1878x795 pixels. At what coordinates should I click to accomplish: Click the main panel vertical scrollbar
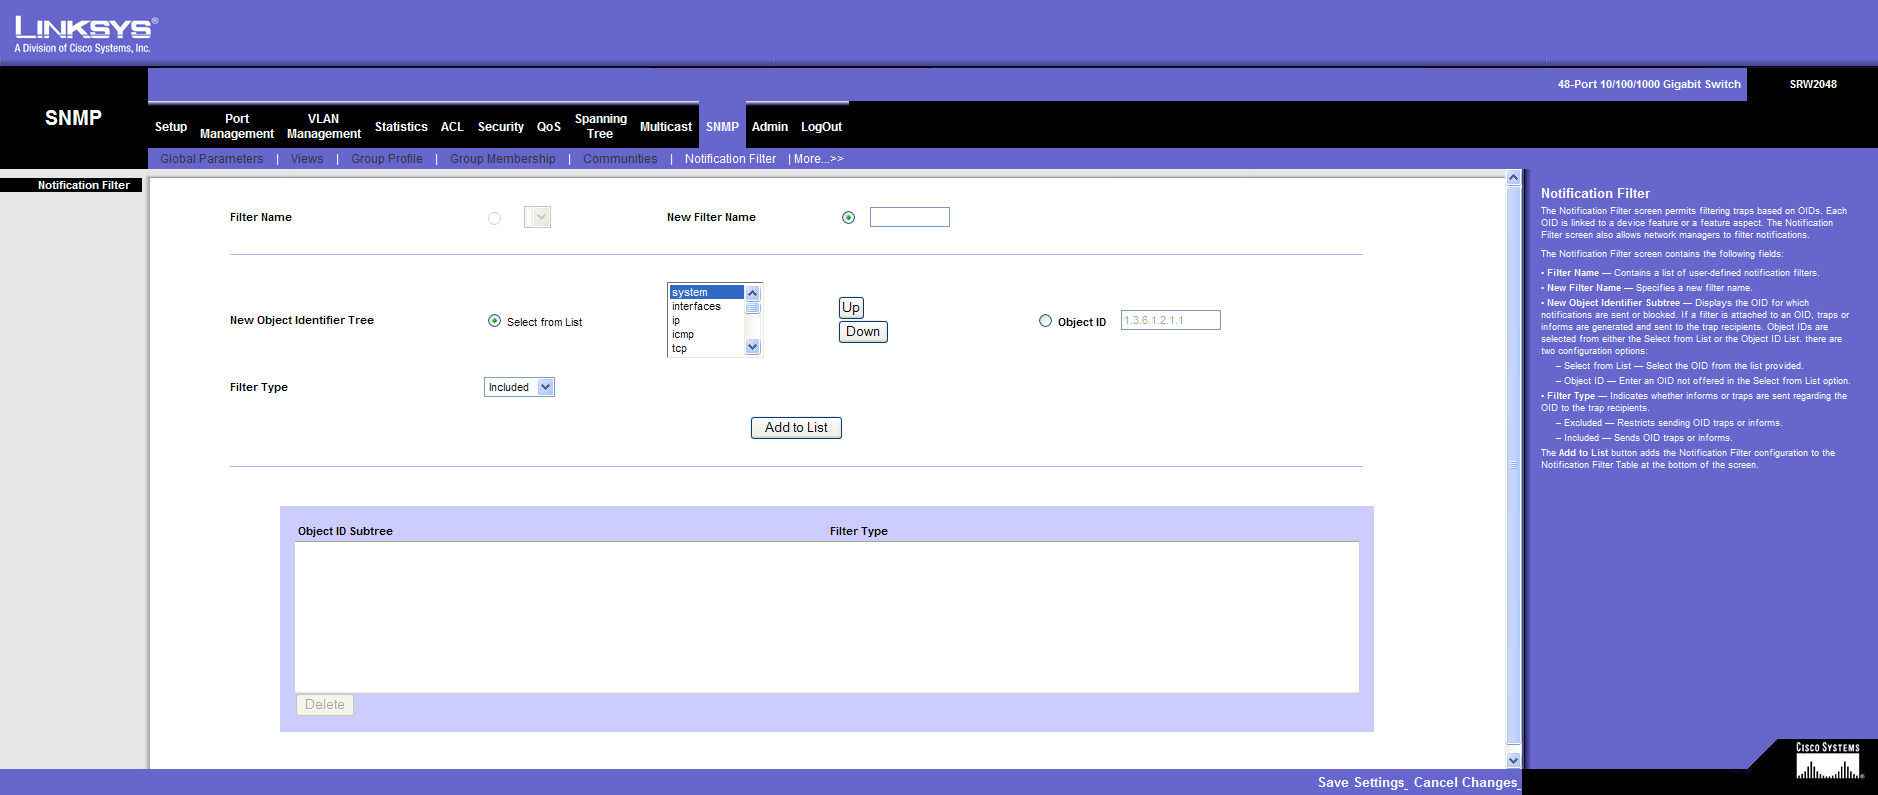[x=1513, y=465]
